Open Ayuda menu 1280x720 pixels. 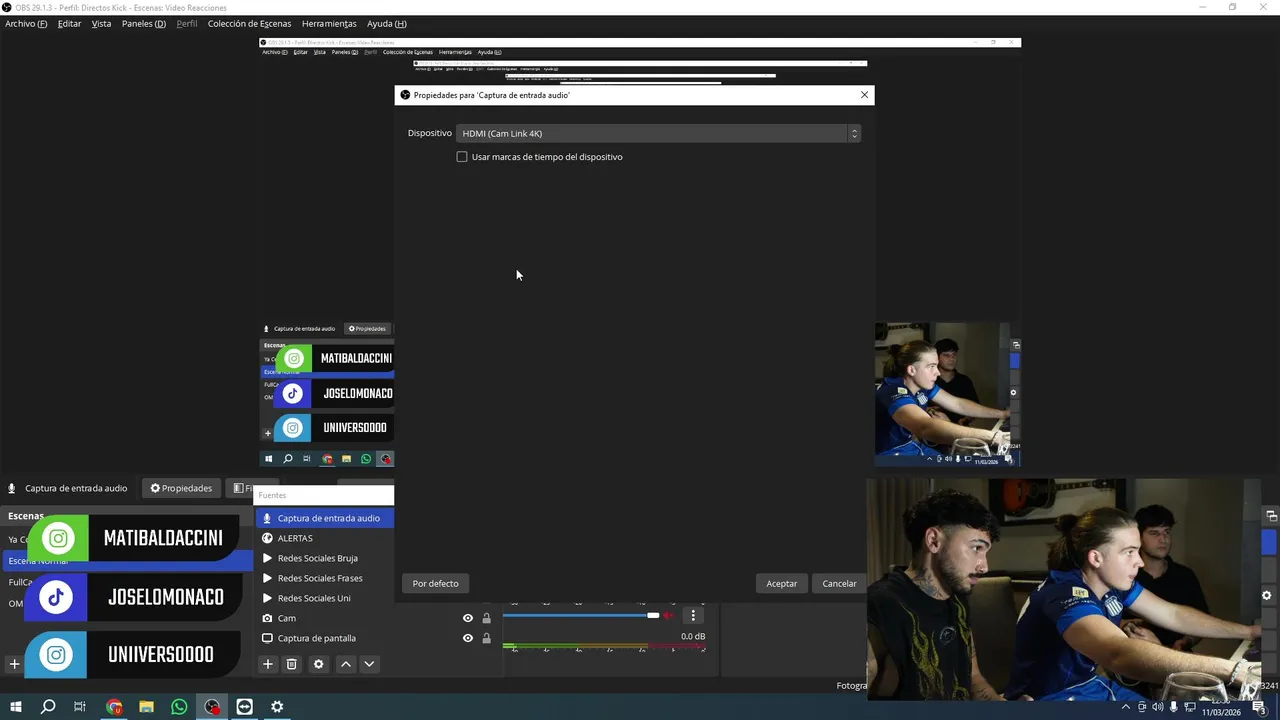coord(386,23)
